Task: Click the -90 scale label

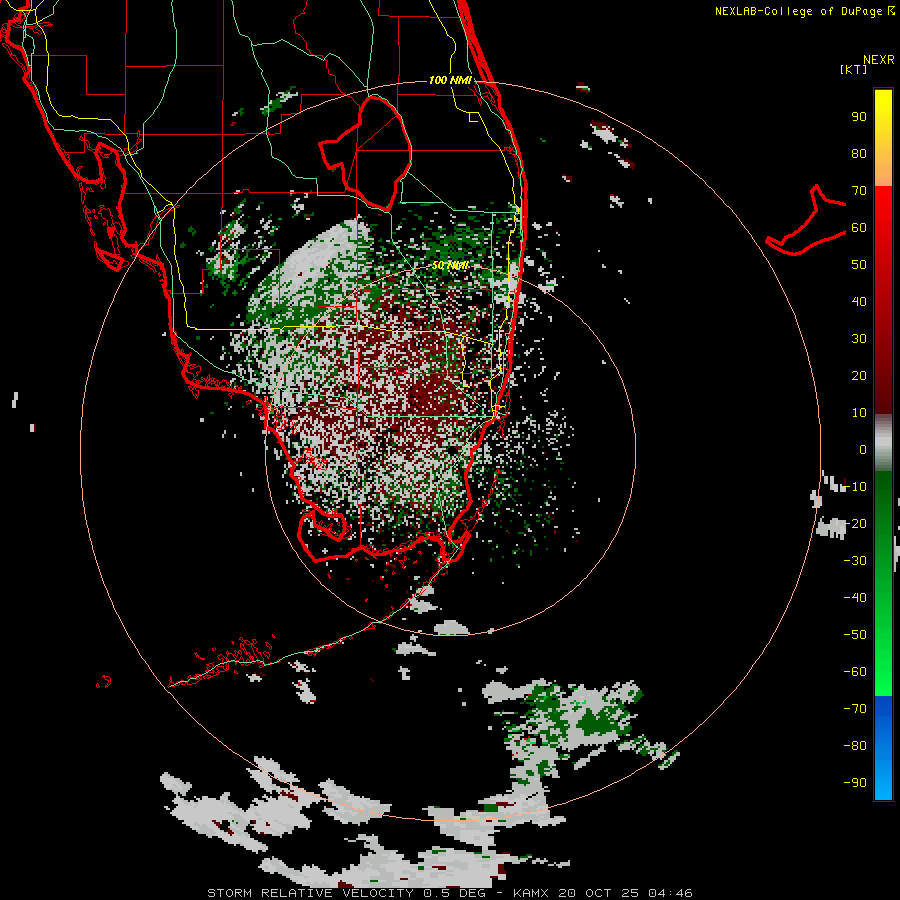Action: click(855, 782)
